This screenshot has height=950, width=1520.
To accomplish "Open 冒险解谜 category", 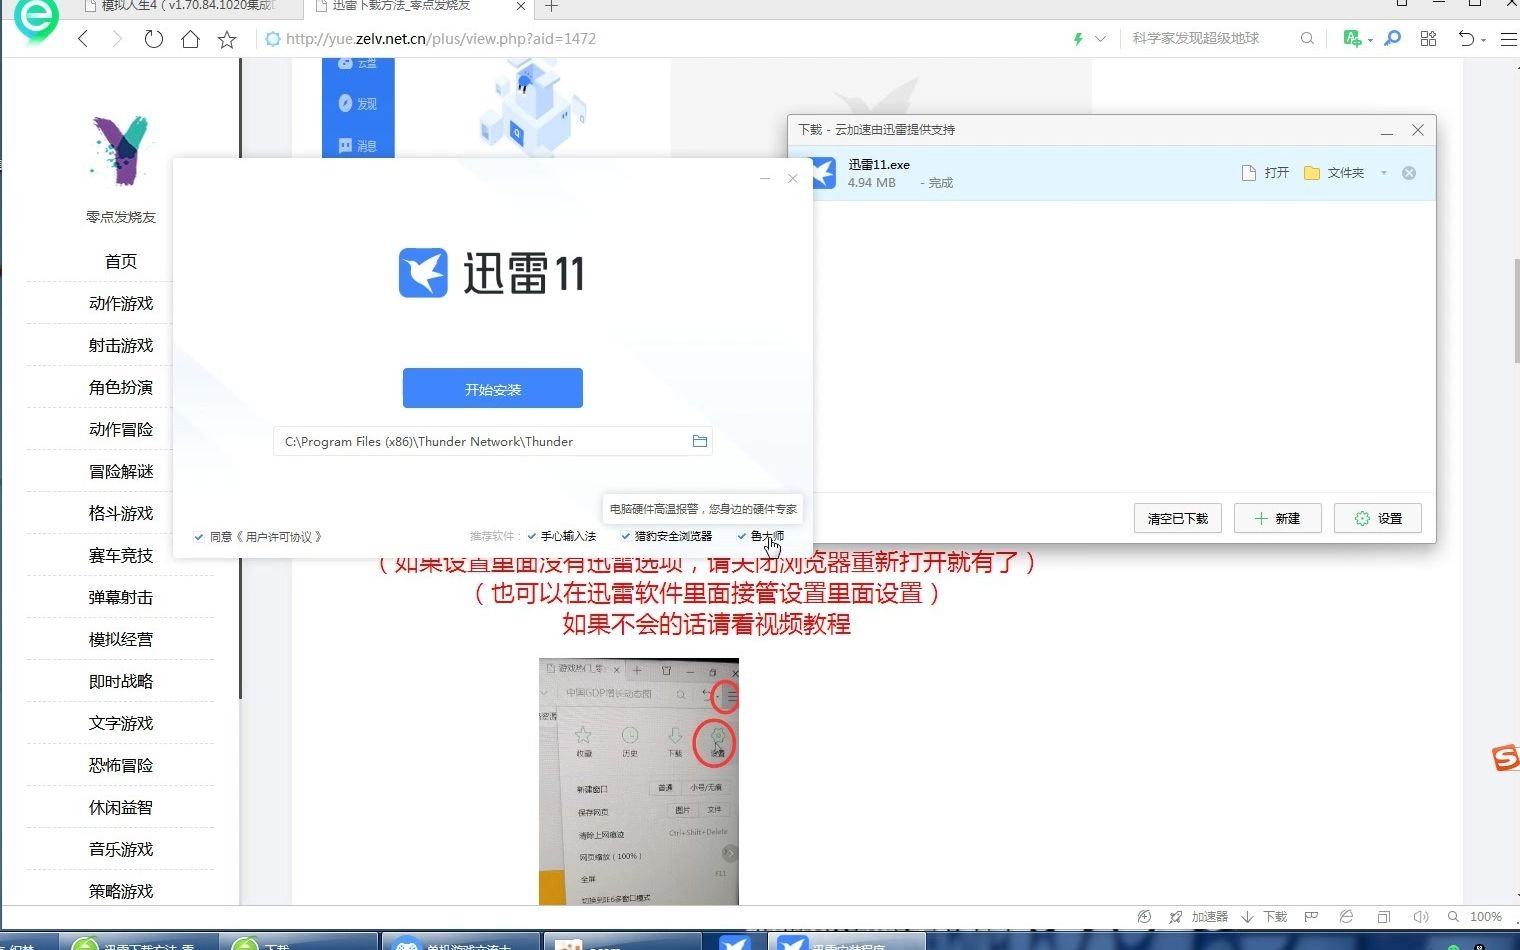I will [121, 471].
